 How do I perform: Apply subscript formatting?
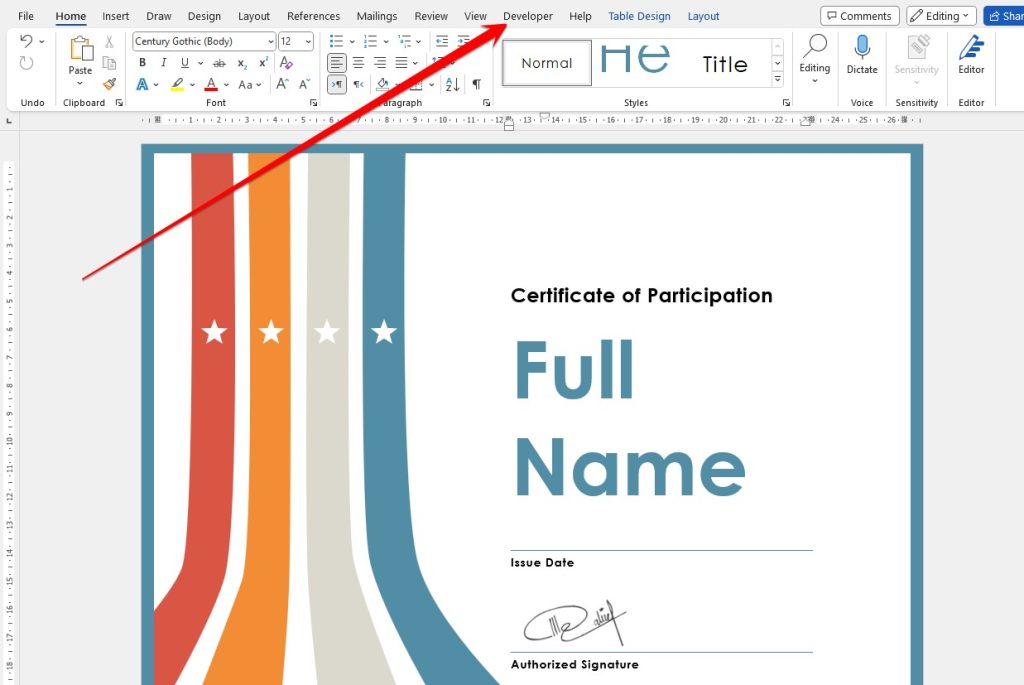point(242,63)
